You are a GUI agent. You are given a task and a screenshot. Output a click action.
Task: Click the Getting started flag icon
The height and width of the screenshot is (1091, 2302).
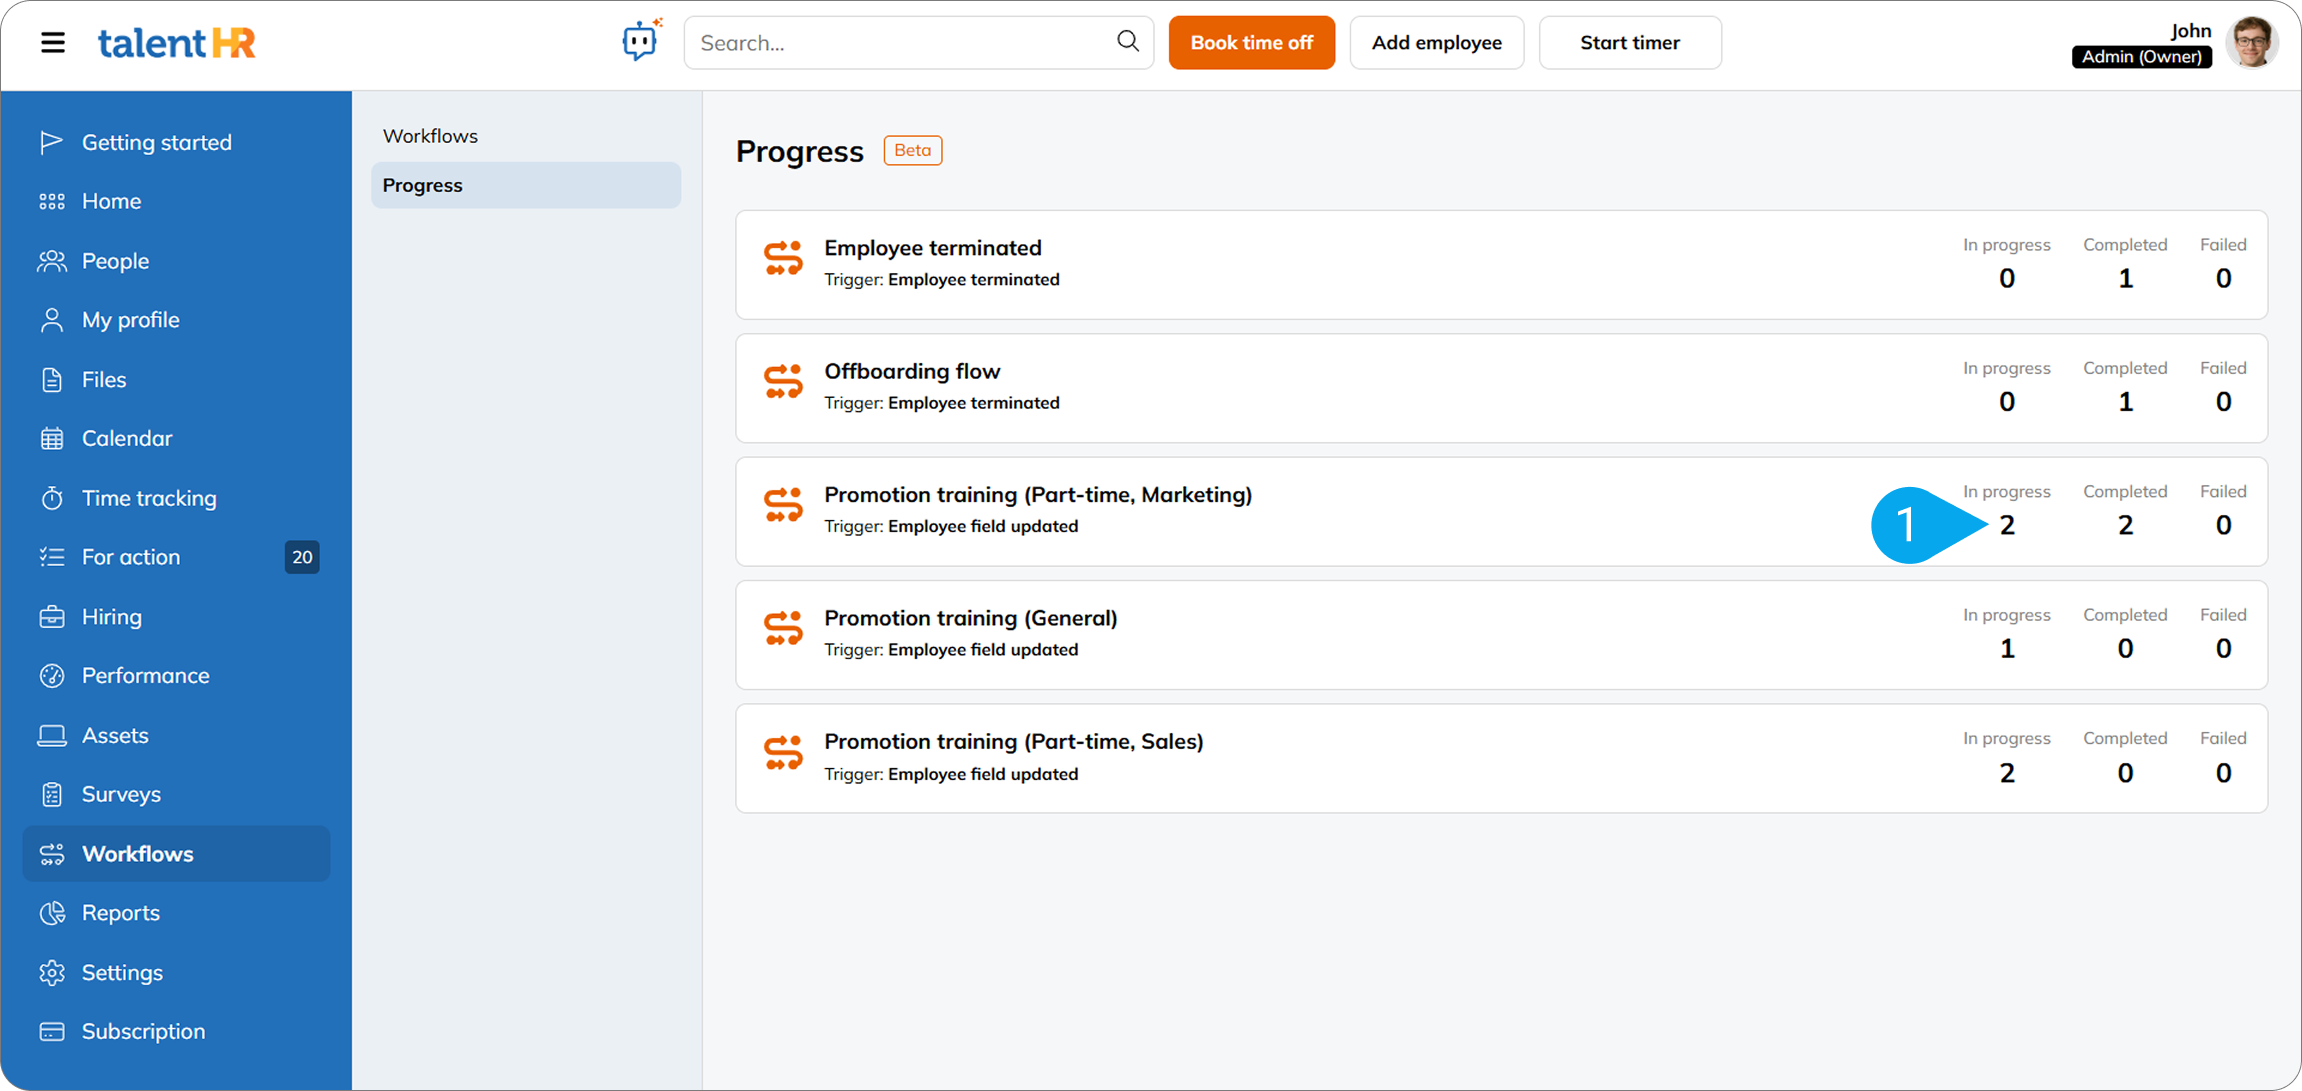coord(51,142)
